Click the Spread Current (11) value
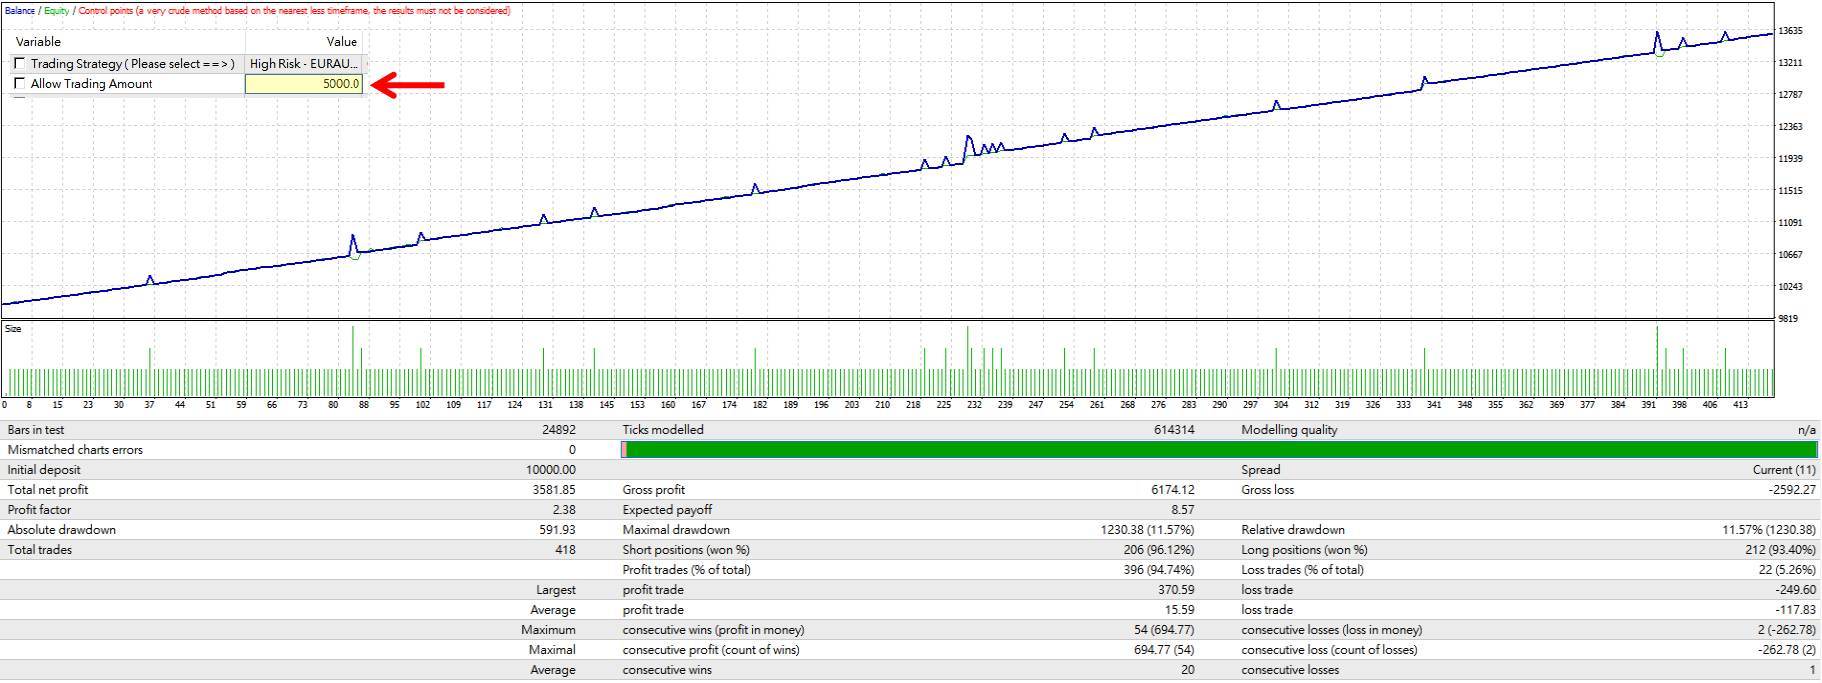1822x683 pixels. pyautogui.click(x=1784, y=470)
